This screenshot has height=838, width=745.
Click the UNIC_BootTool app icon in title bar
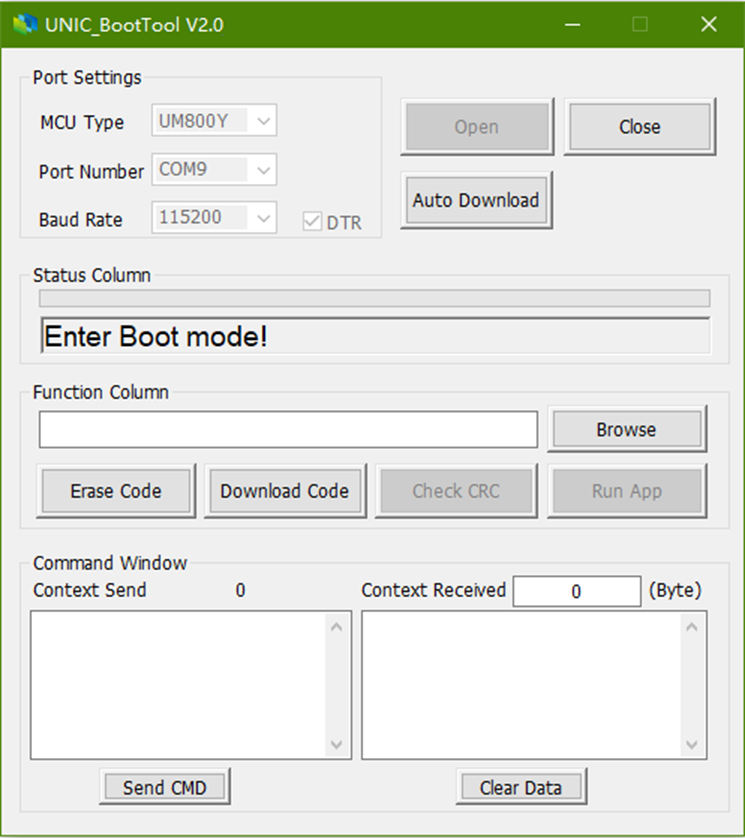click(23, 25)
